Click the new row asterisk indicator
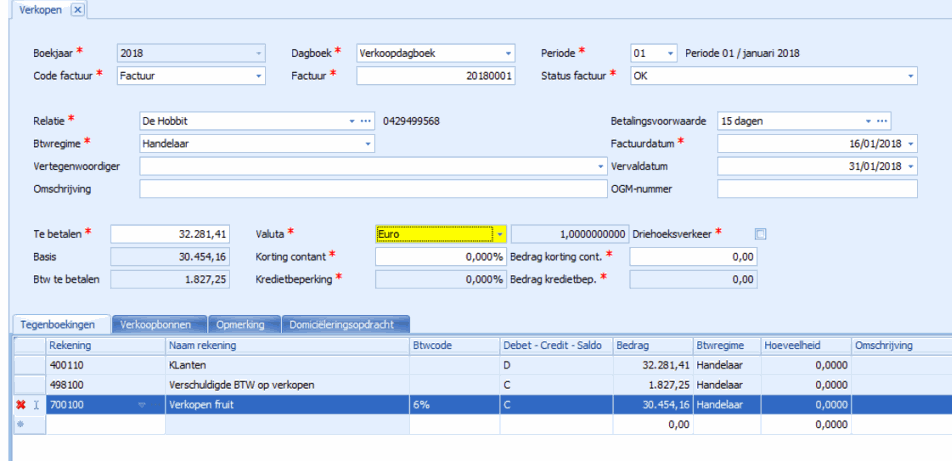 click(21, 425)
